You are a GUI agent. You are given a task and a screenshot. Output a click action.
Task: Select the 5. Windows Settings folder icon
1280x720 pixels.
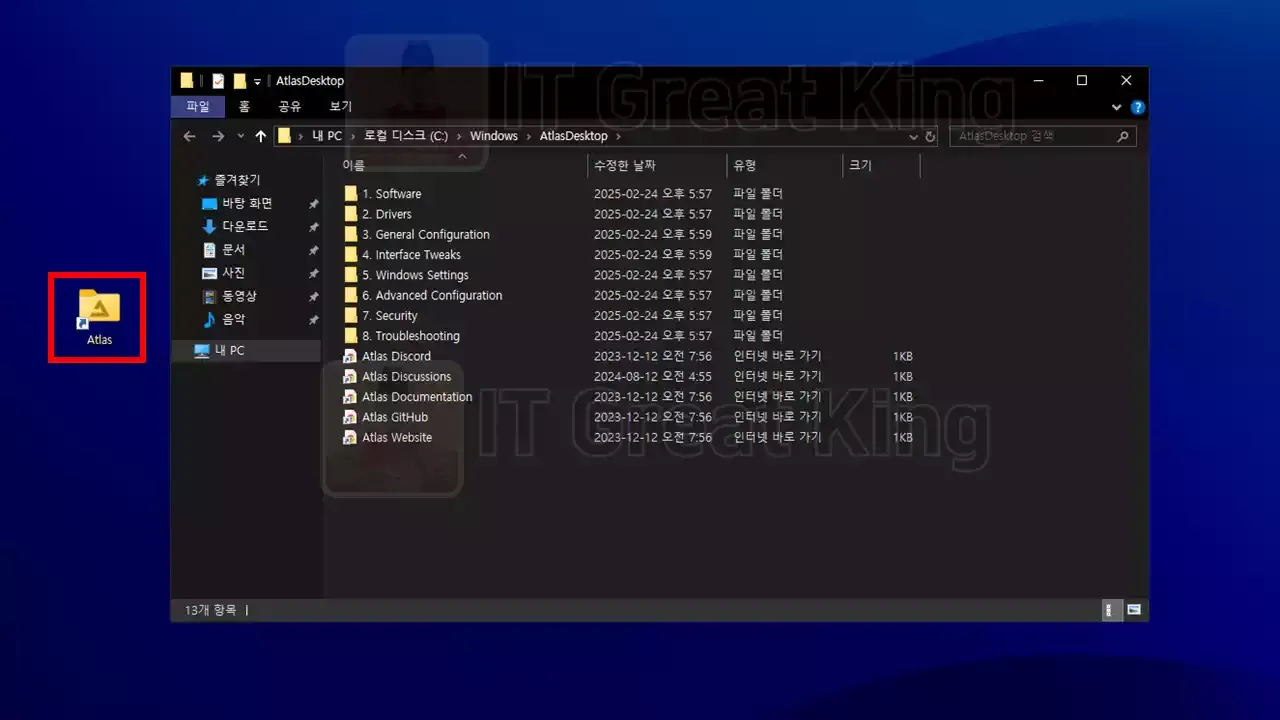tap(350, 275)
